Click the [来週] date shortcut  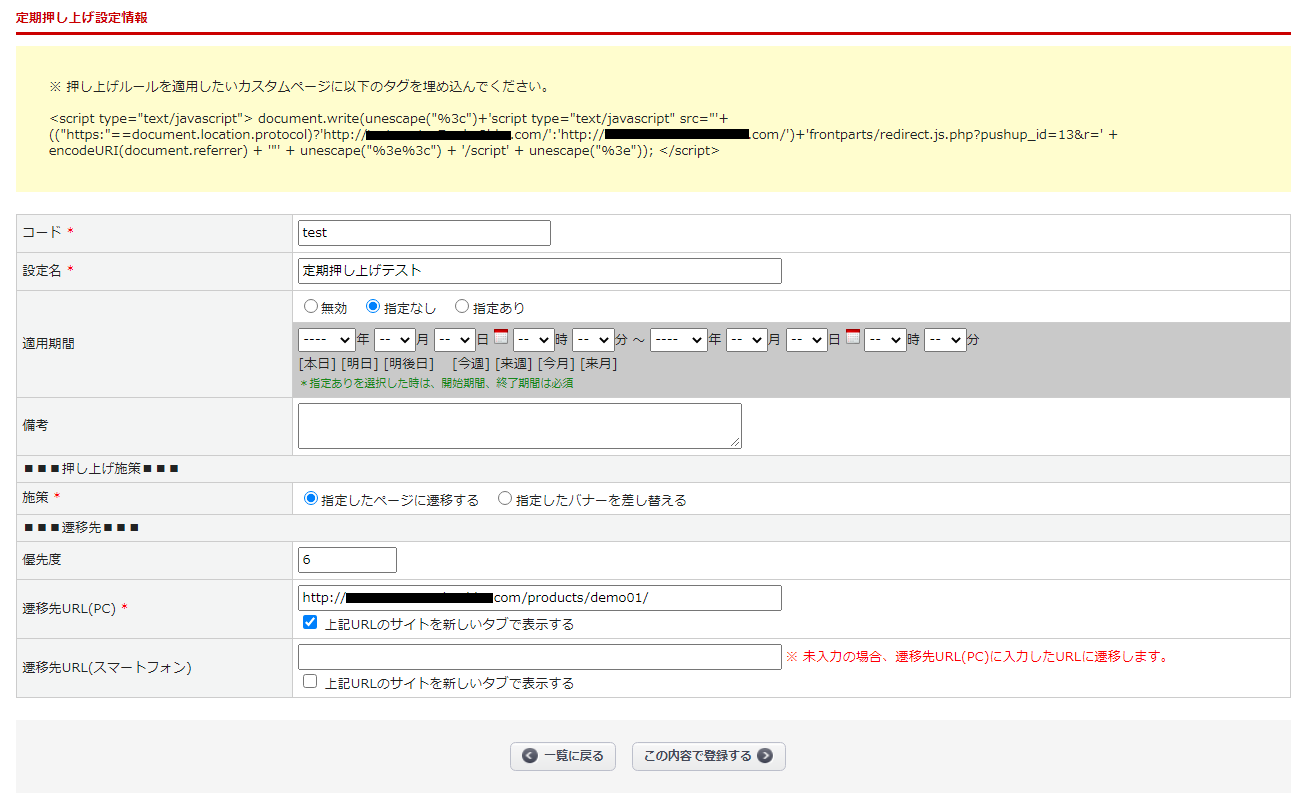point(513,364)
